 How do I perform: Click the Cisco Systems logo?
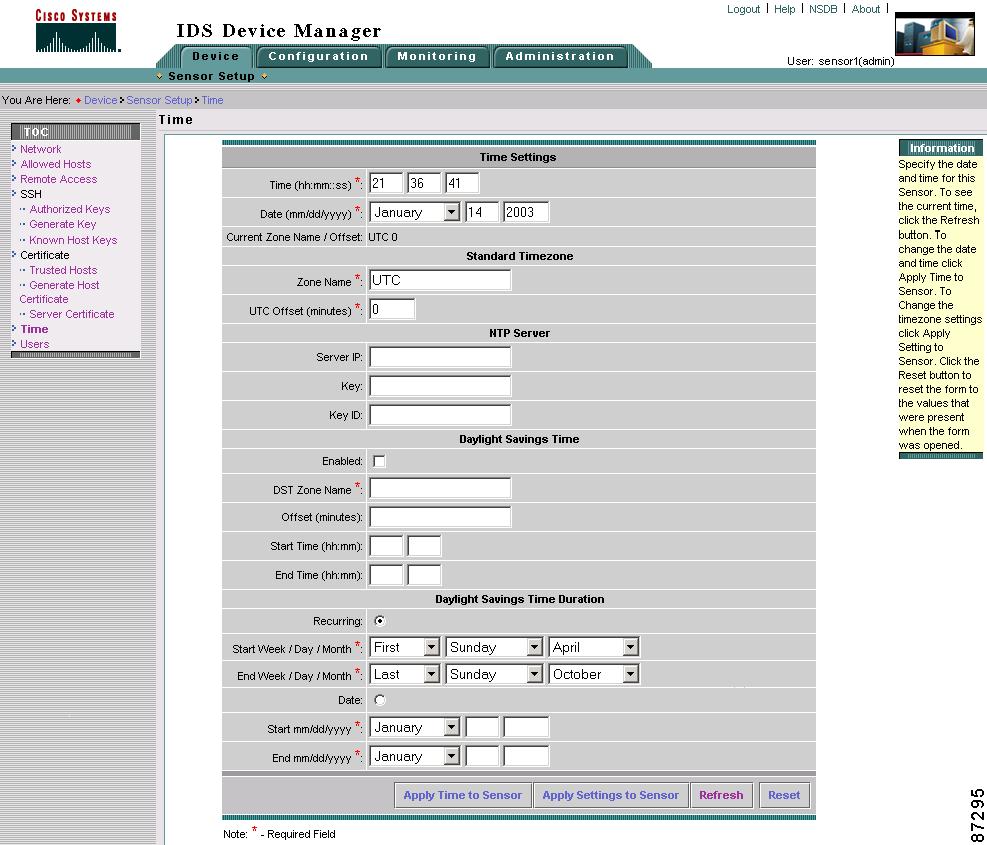point(76,30)
